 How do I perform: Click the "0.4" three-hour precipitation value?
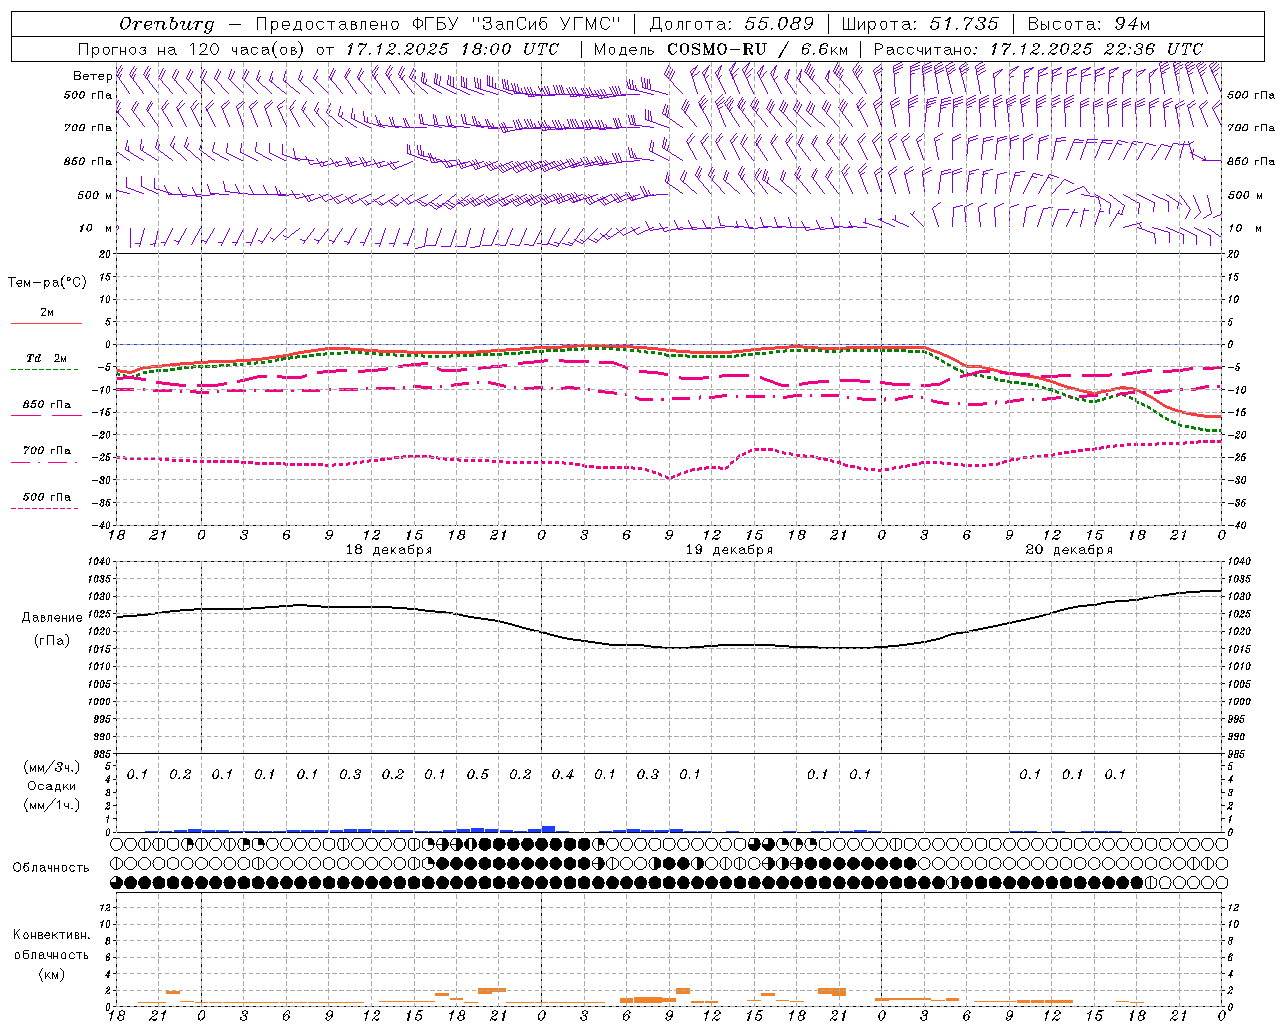[x=563, y=774]
